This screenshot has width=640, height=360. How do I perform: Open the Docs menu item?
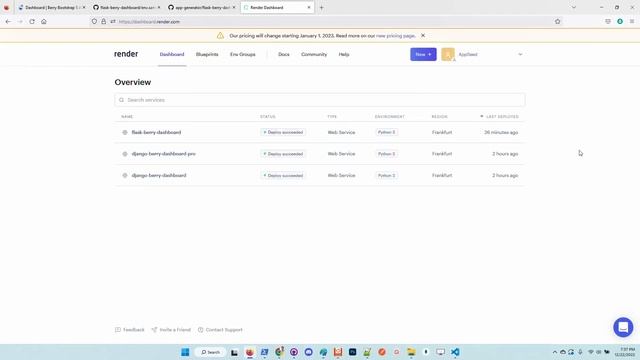(x=284, y=54)
